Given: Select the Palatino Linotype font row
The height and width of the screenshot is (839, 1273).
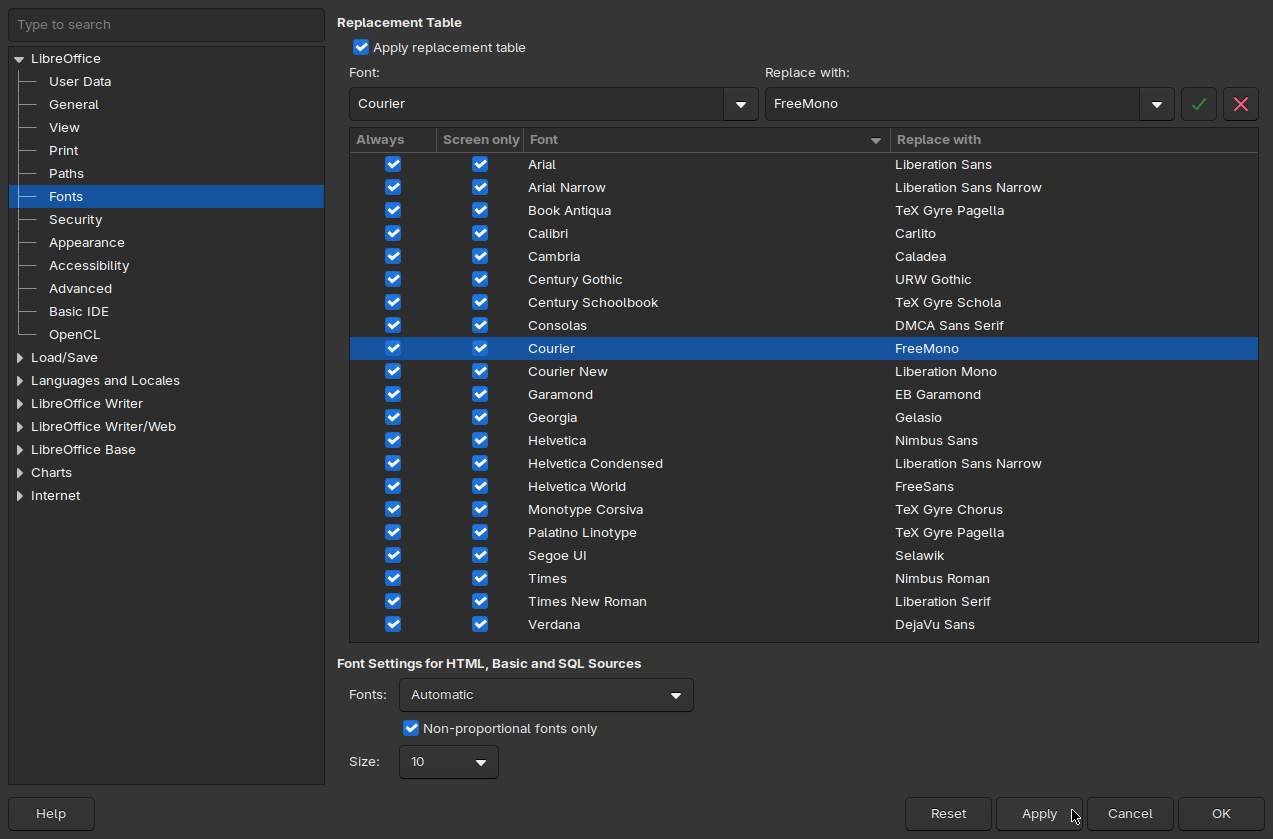Looking at the screenshot, I should pos(804,533).
